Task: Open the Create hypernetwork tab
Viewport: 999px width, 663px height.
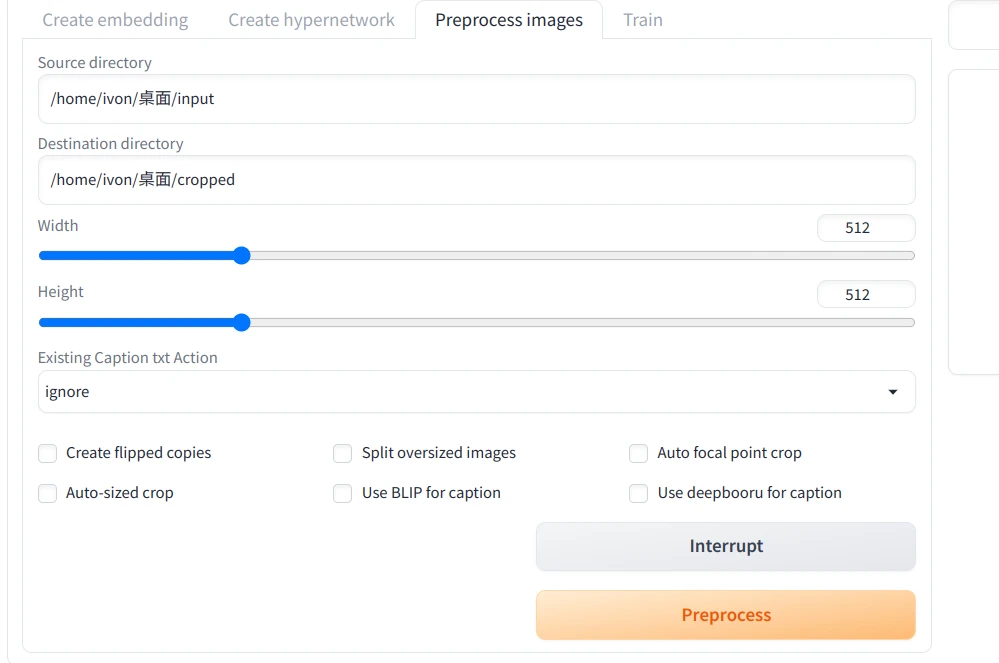Action: point(311,20)
